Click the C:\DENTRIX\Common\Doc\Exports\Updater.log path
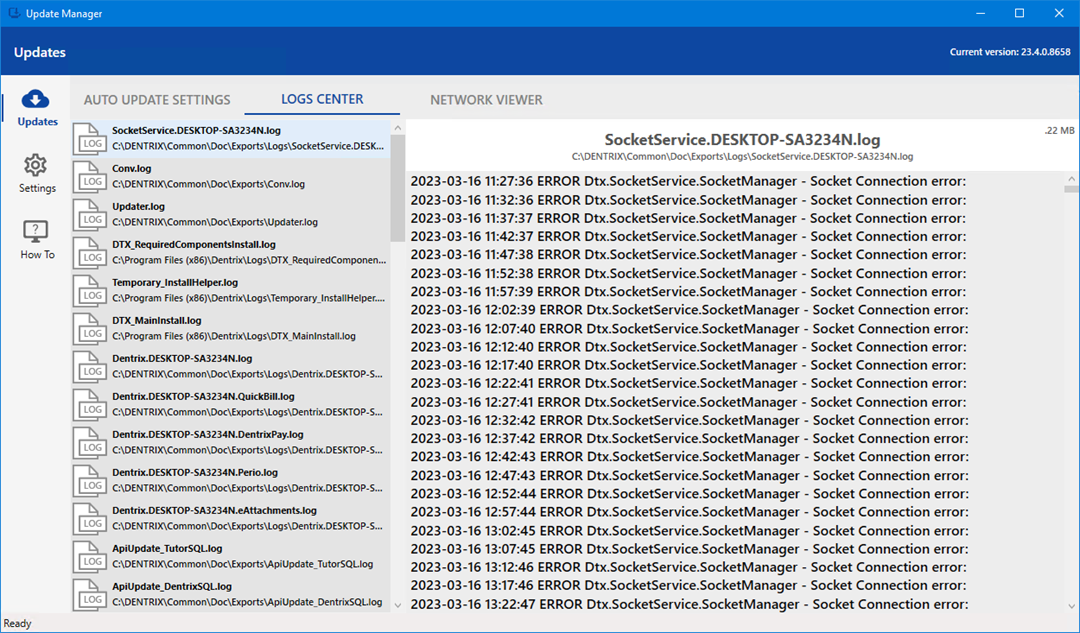 pyautogui.click(x=215, y=222)
